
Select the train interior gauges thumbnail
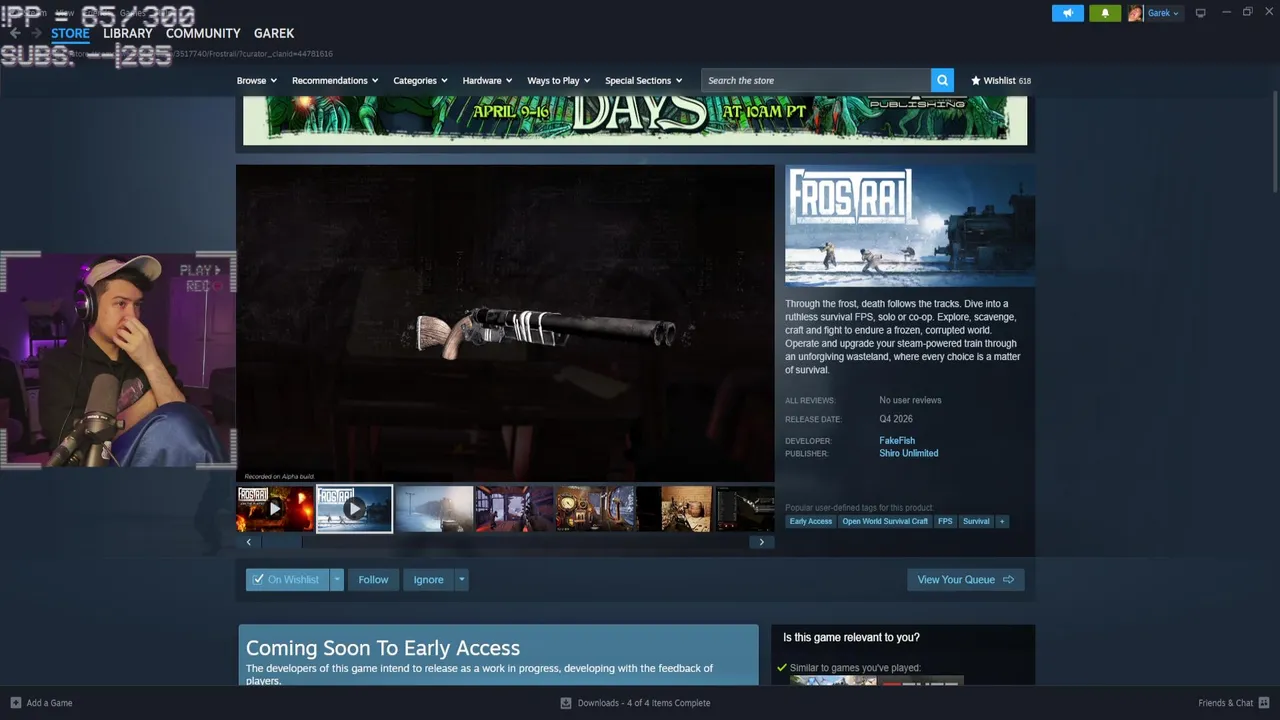click(594, 509)
